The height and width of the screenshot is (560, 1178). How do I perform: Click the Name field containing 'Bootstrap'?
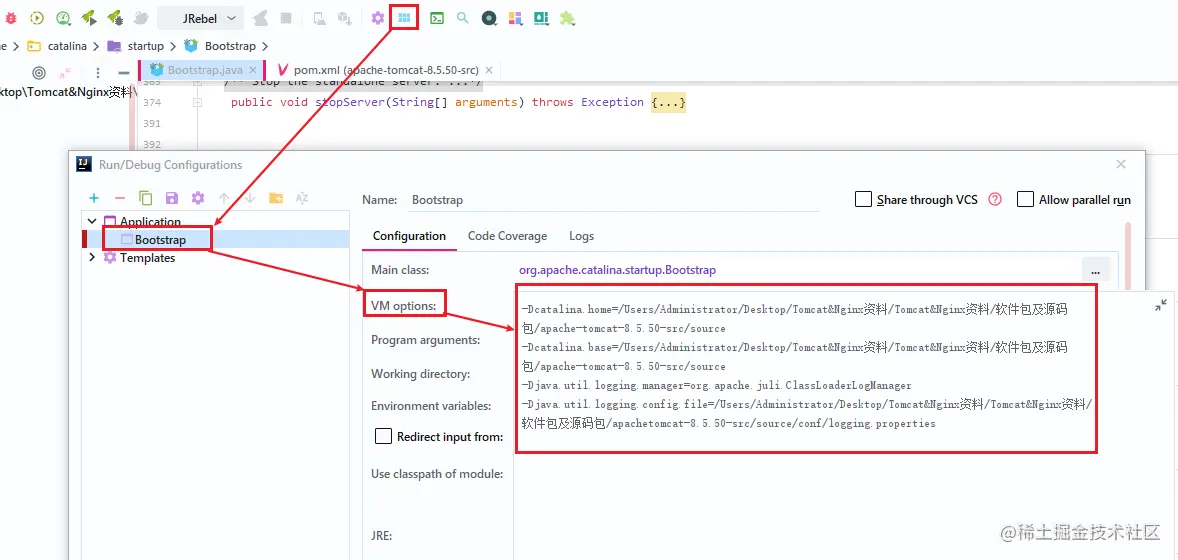(615, 200)
